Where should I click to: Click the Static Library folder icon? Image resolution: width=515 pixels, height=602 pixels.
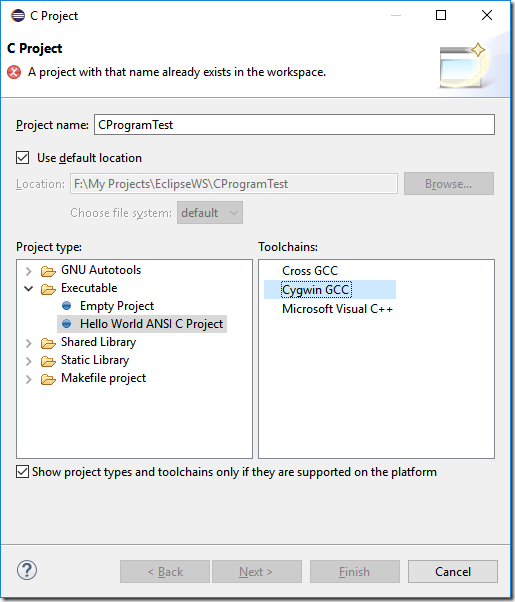[x=48, y=361]
